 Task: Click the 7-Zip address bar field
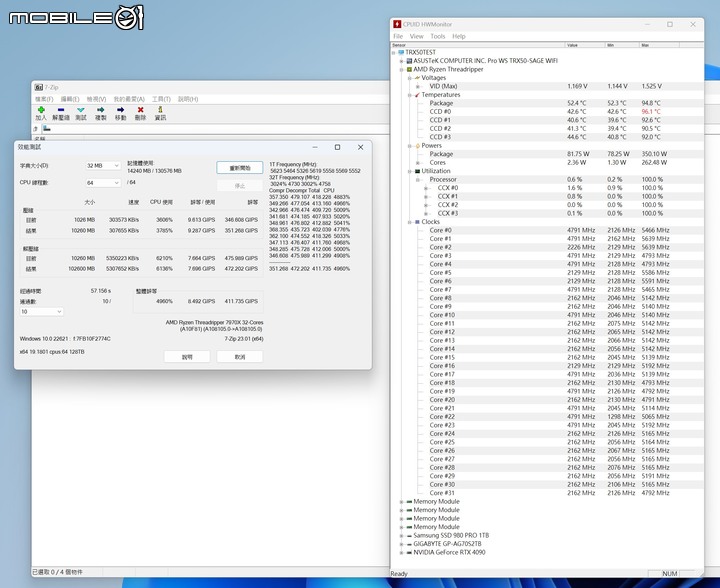point(214,129)
